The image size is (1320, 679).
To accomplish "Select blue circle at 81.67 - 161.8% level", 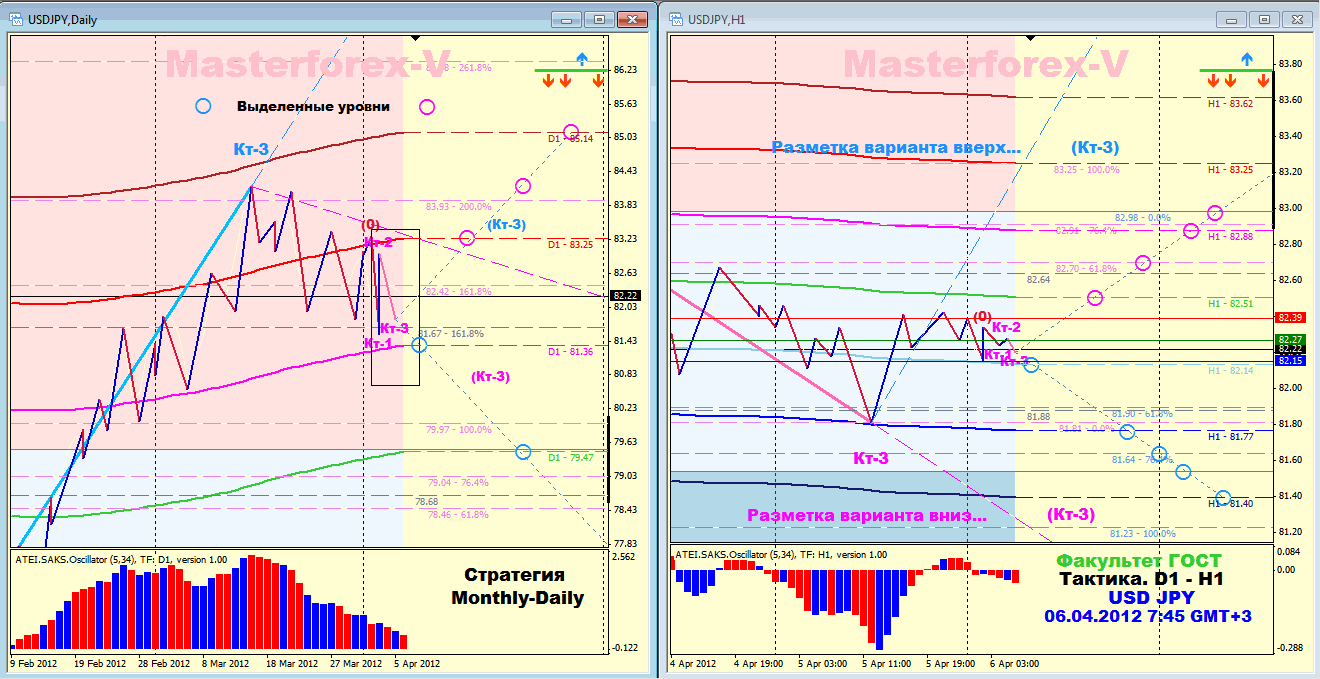I will tap(419, 344).
